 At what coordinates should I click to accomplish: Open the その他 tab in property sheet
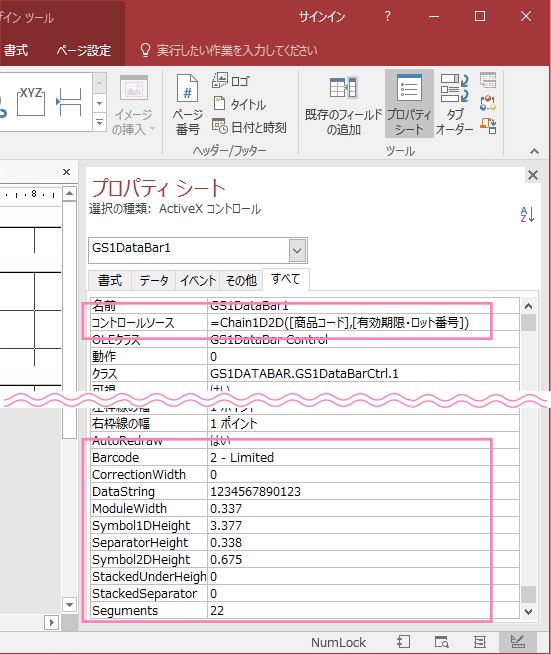pyautogui.click(x=241, y=280)
